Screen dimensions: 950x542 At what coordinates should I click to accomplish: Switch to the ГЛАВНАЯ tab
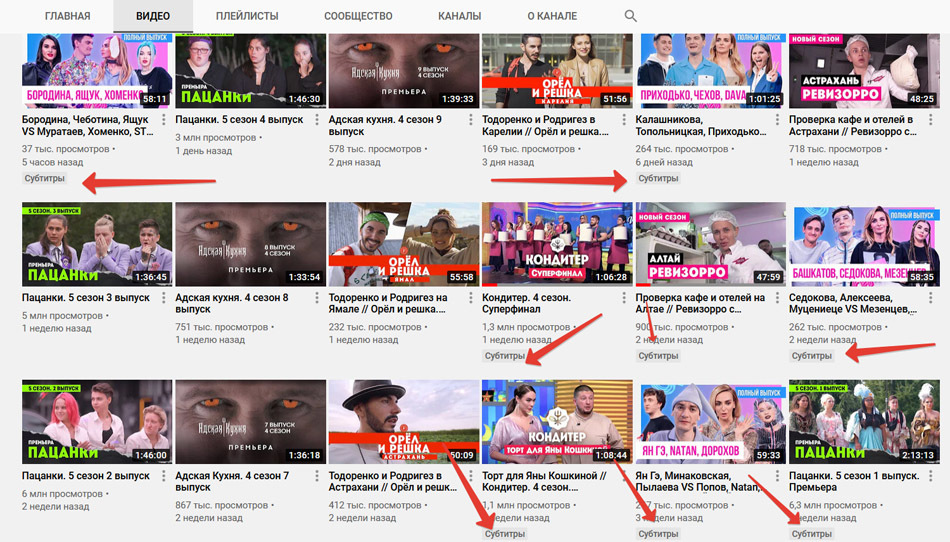[67, 16]
